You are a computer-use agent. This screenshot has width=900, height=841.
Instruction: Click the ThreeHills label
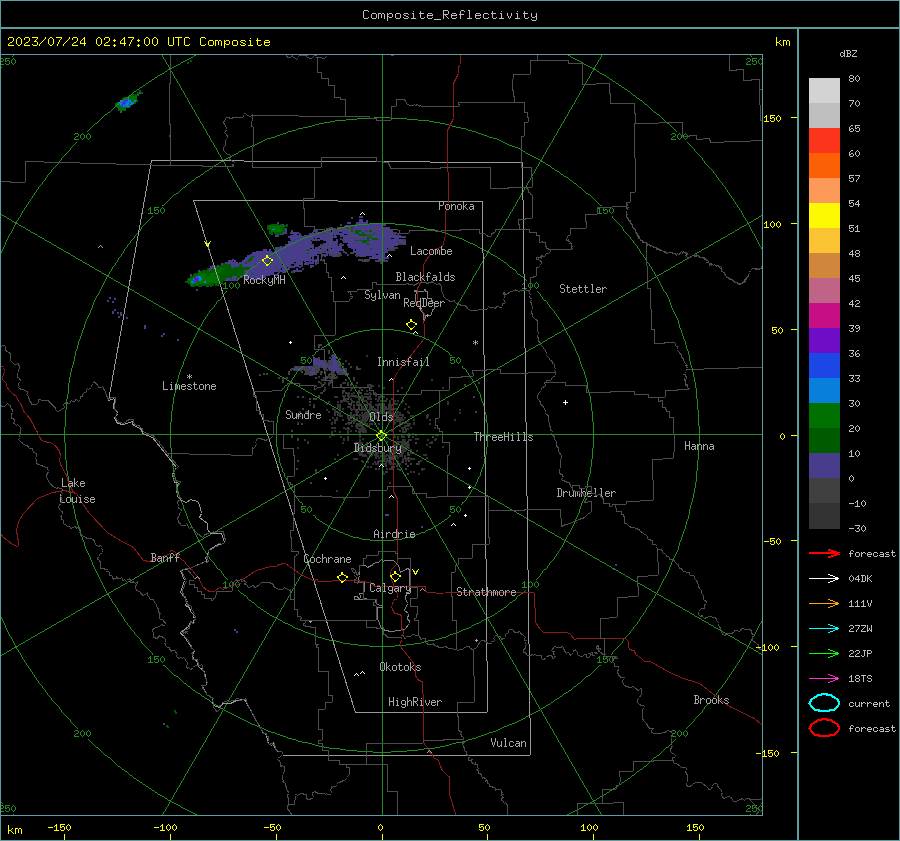click(x=503, y=437)
